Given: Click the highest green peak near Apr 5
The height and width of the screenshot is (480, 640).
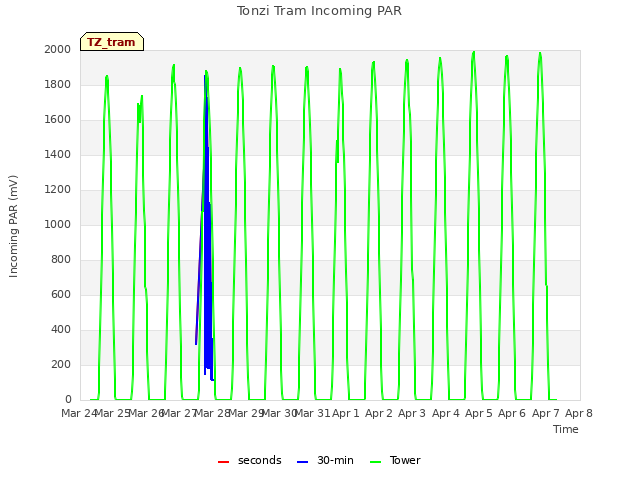Looking at the screenshot, I should coord(473,53).
